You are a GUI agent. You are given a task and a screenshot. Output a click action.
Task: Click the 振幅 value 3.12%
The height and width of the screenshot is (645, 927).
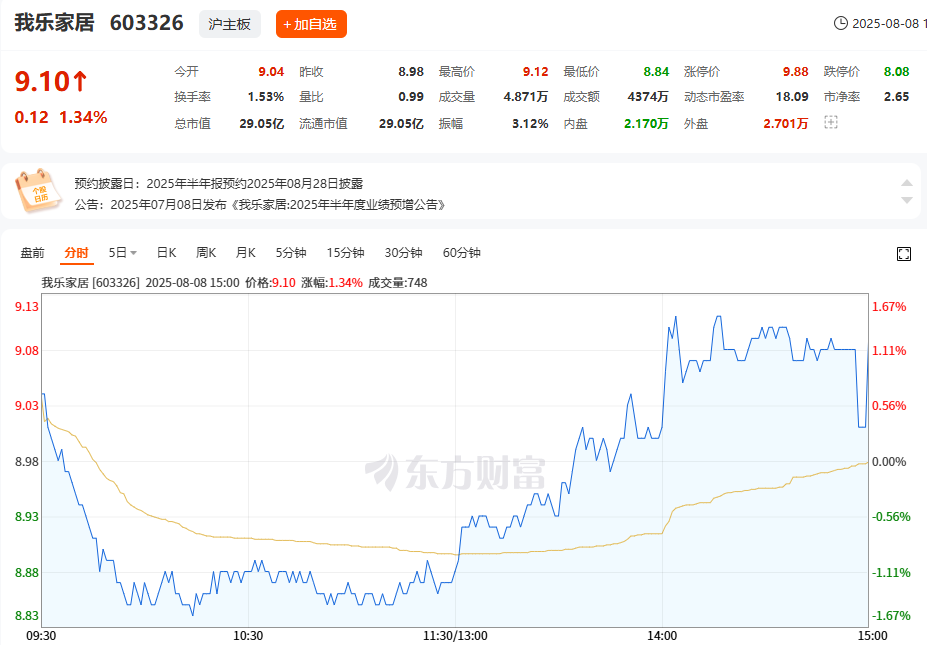coord(530,124)
